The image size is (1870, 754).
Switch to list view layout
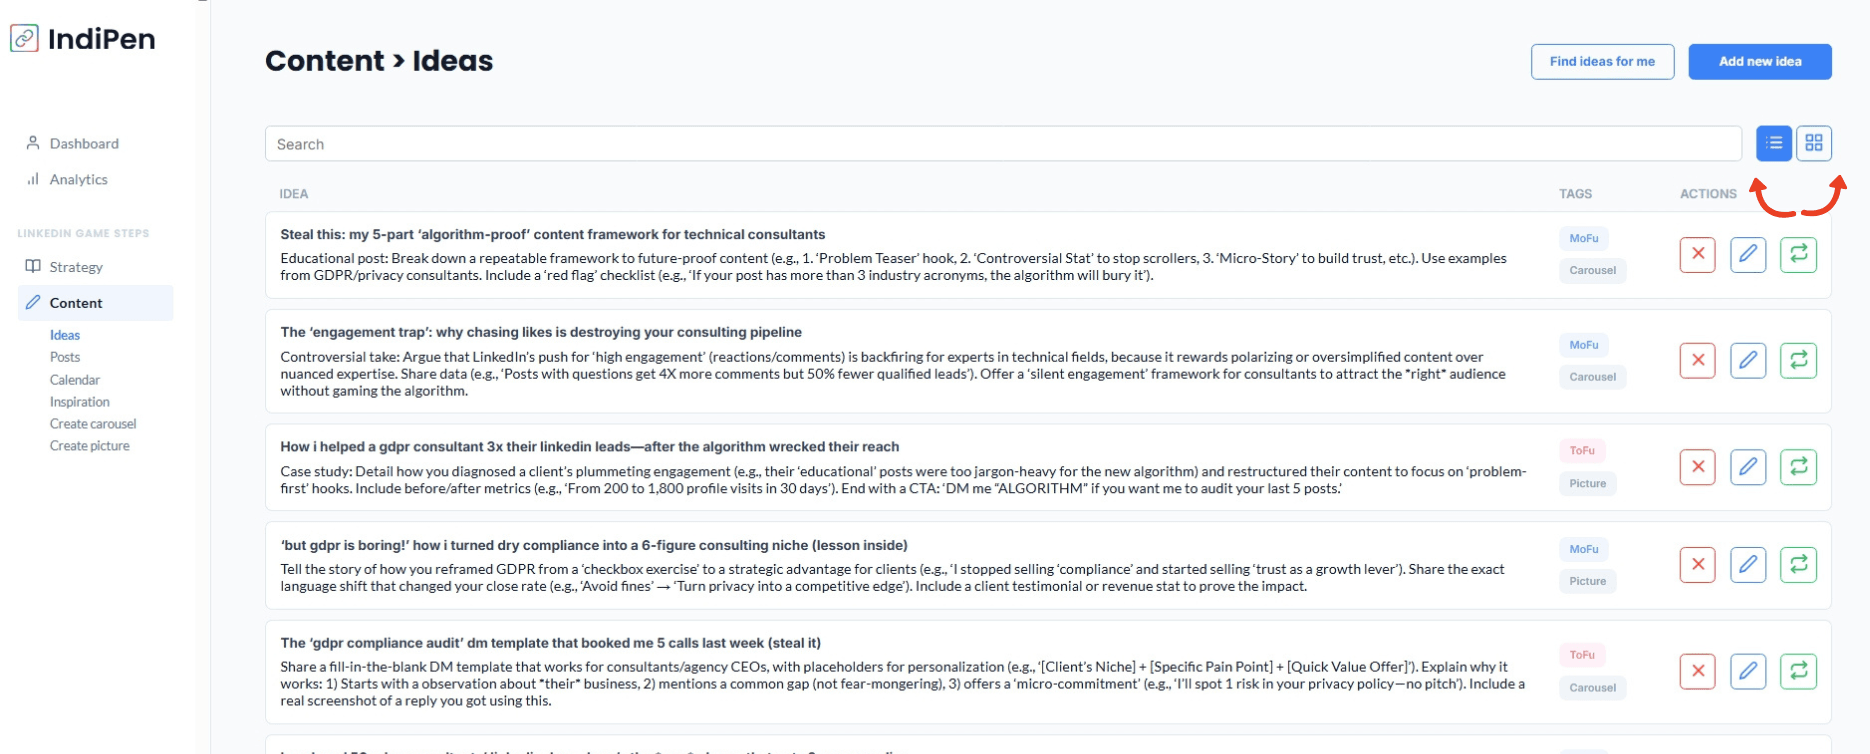click(x=1773, y=144)
